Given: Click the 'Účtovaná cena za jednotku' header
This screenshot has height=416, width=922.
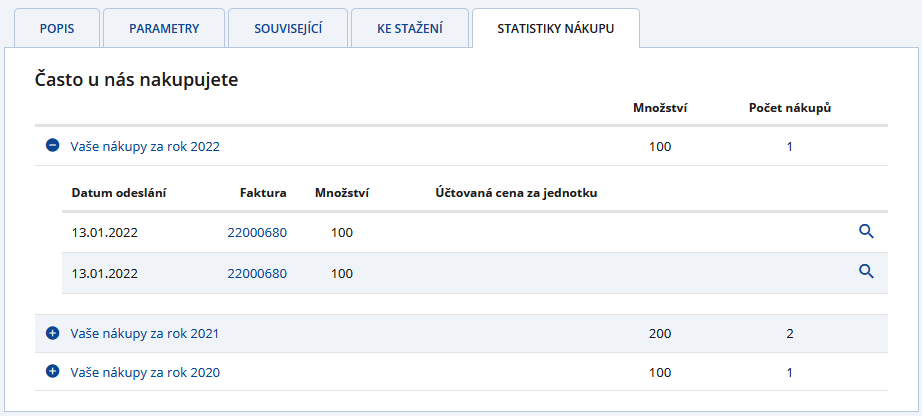Looking at the screenshot, I should (x=516, y=192).
